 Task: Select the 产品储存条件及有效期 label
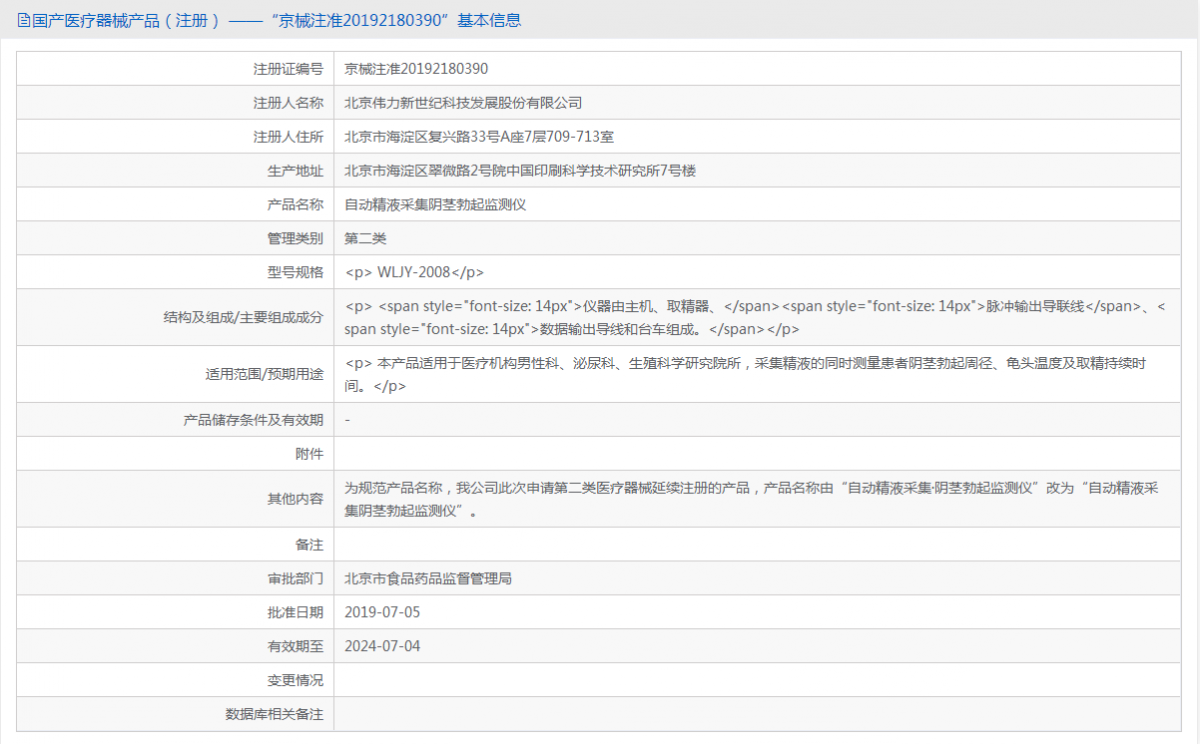click(254, 421)
